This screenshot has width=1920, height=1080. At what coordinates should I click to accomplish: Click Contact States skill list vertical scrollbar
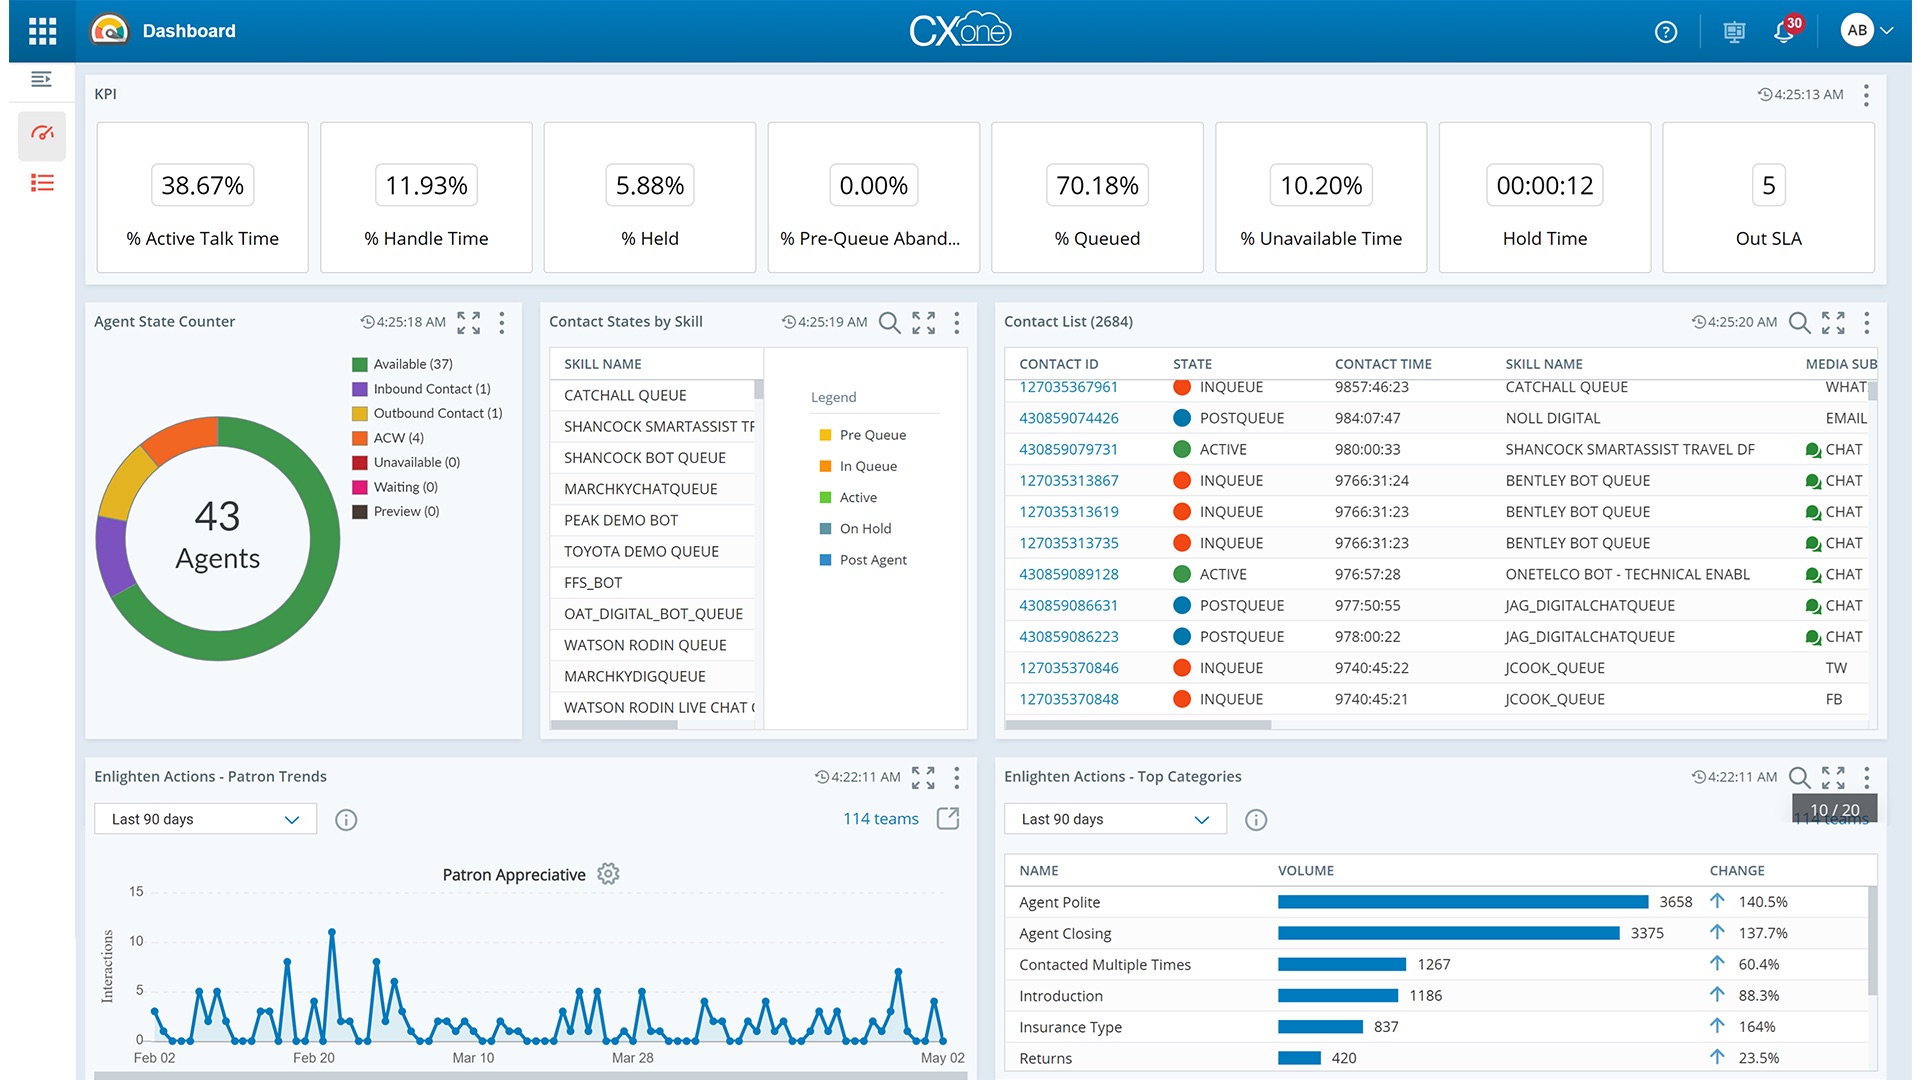(759, 390)
